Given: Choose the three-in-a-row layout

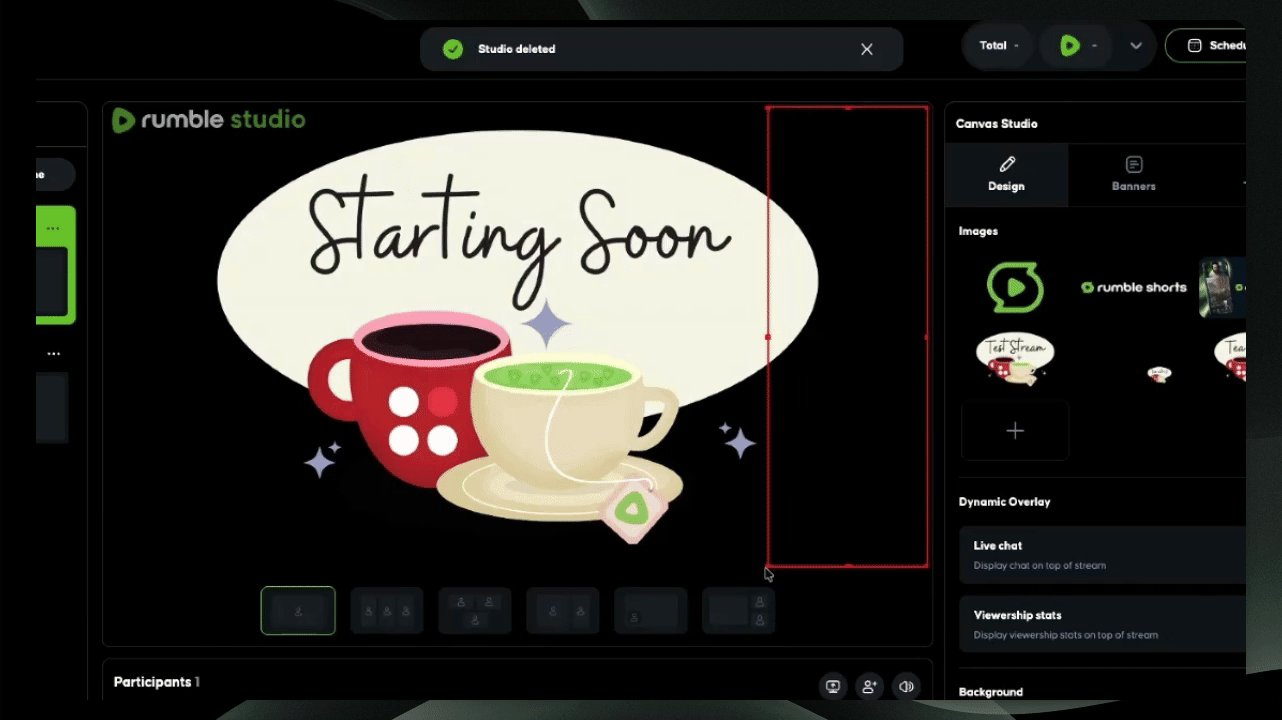Looking at the screenshot, I should [386, 610].
